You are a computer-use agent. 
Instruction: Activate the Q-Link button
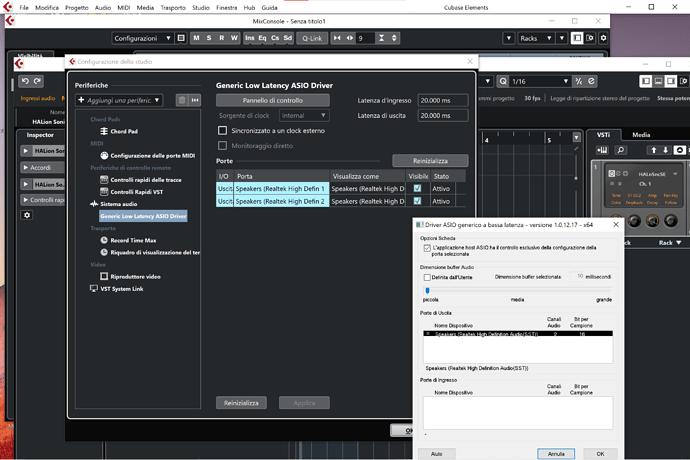click(312, 38)
